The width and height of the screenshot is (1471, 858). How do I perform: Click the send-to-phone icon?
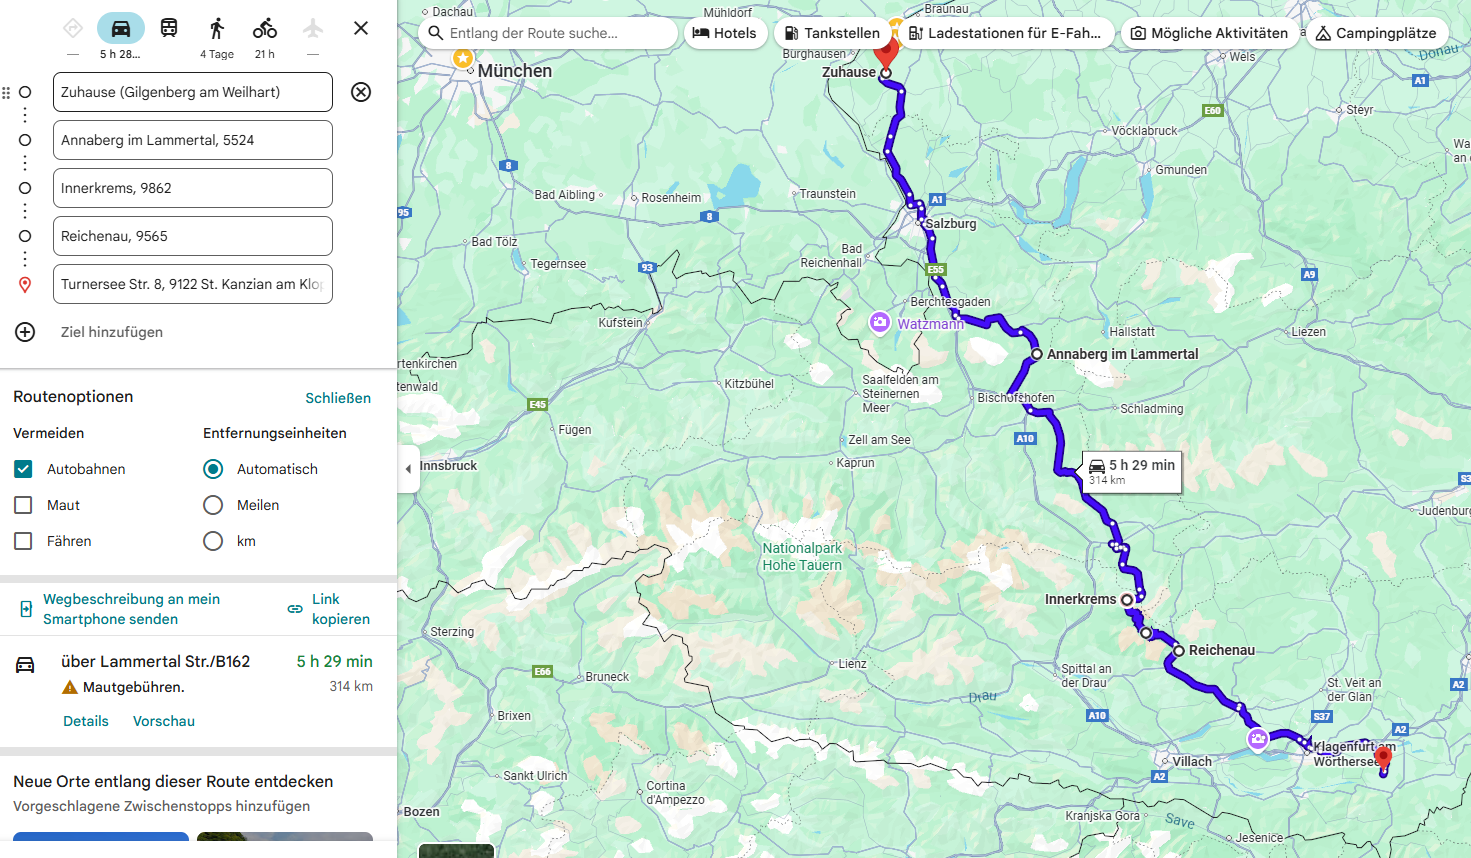[26, 609]
